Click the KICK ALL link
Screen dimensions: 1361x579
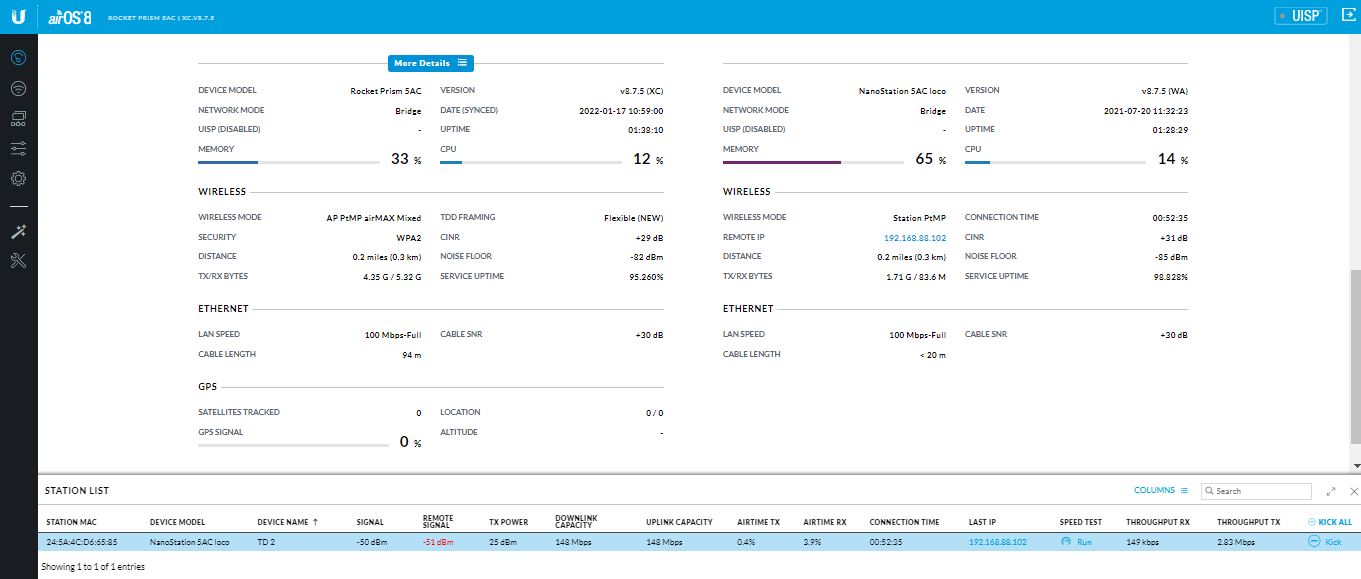pos(1329,522)
